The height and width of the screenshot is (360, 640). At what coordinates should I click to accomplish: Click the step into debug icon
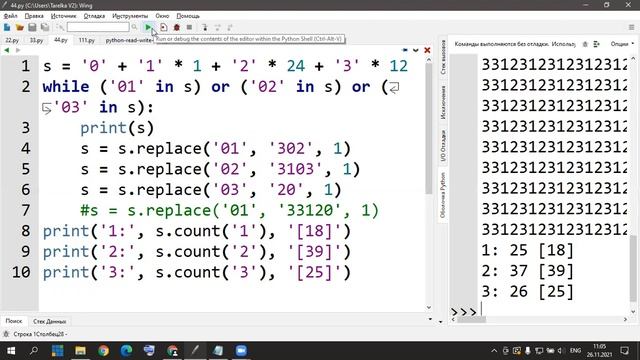(x=205, y=27)
